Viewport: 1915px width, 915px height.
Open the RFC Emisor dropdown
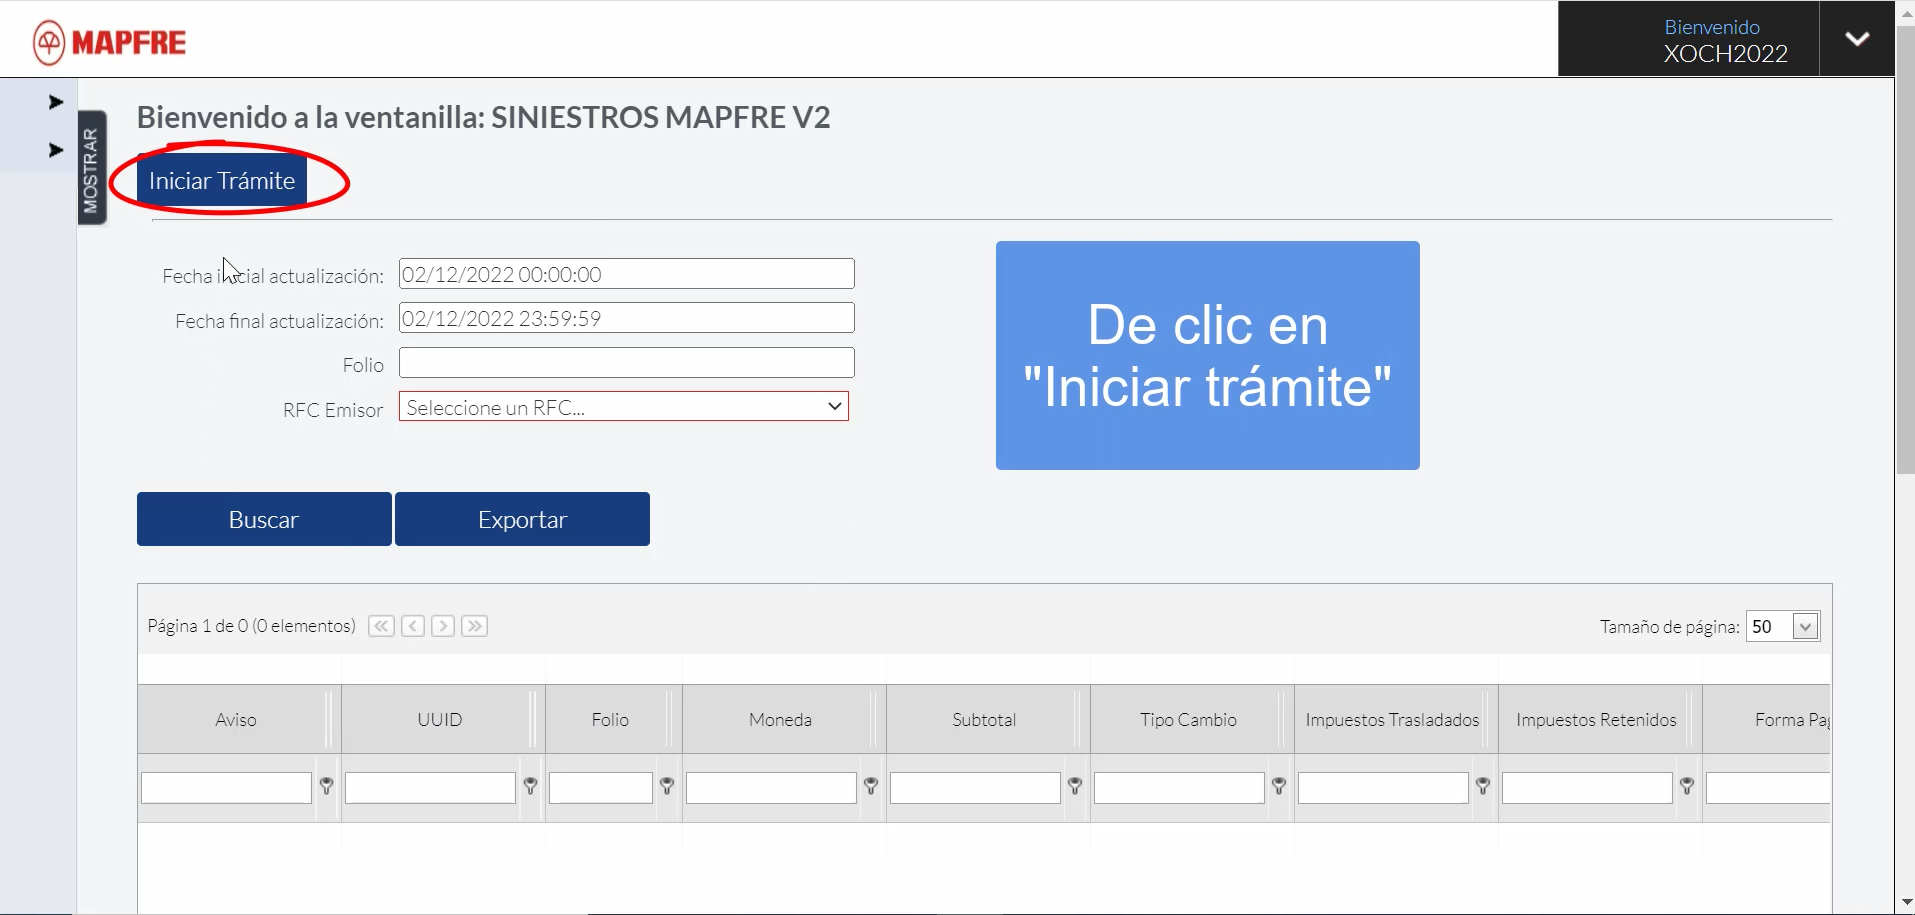(x=624, y=407)
